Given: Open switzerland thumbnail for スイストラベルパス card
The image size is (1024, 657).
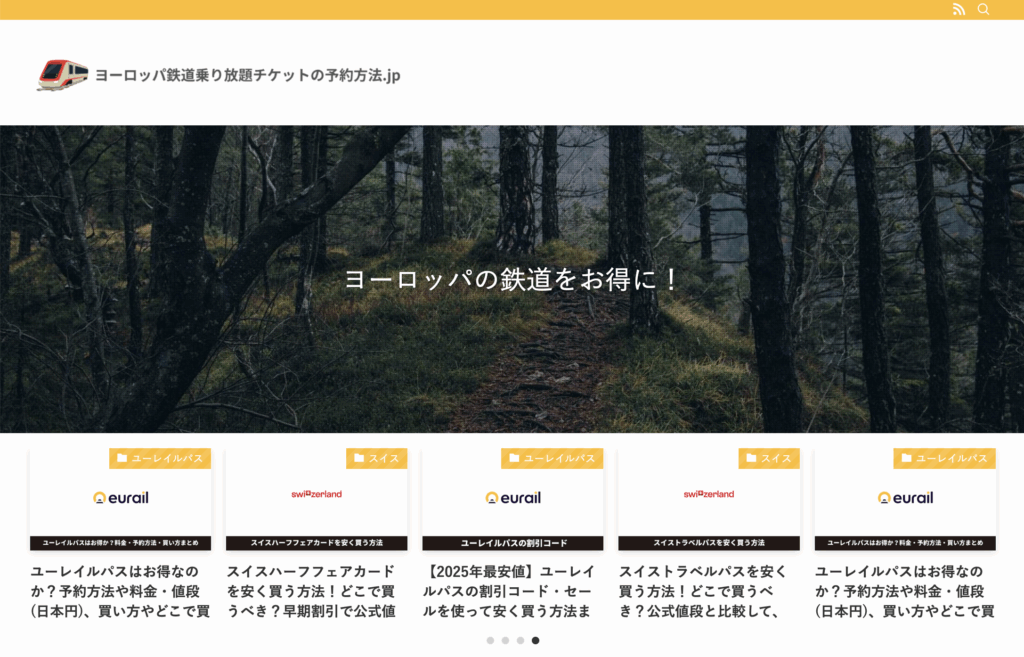Looking at the screenshot, I should click(709, 500).
